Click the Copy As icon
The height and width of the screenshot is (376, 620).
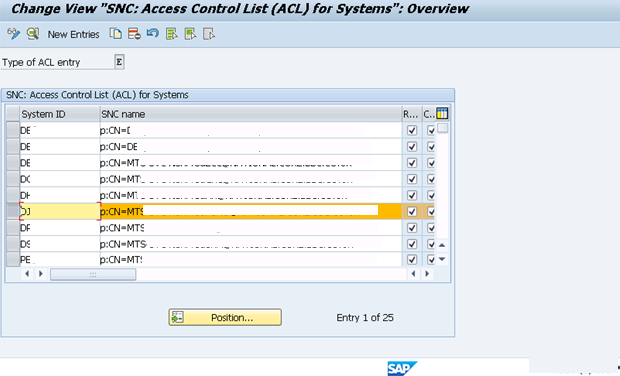click(x=115, y=34)
